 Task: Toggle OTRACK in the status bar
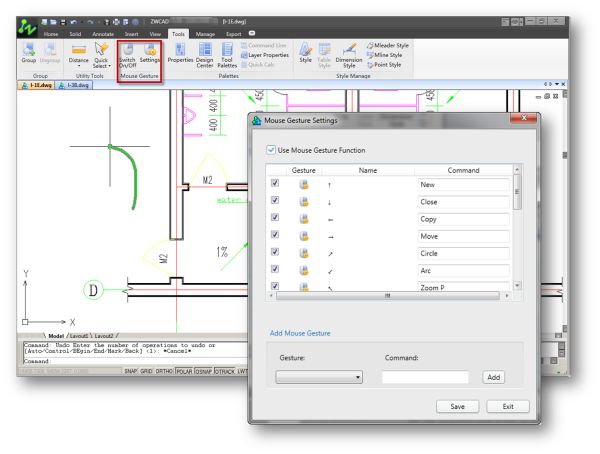[225, 371]
